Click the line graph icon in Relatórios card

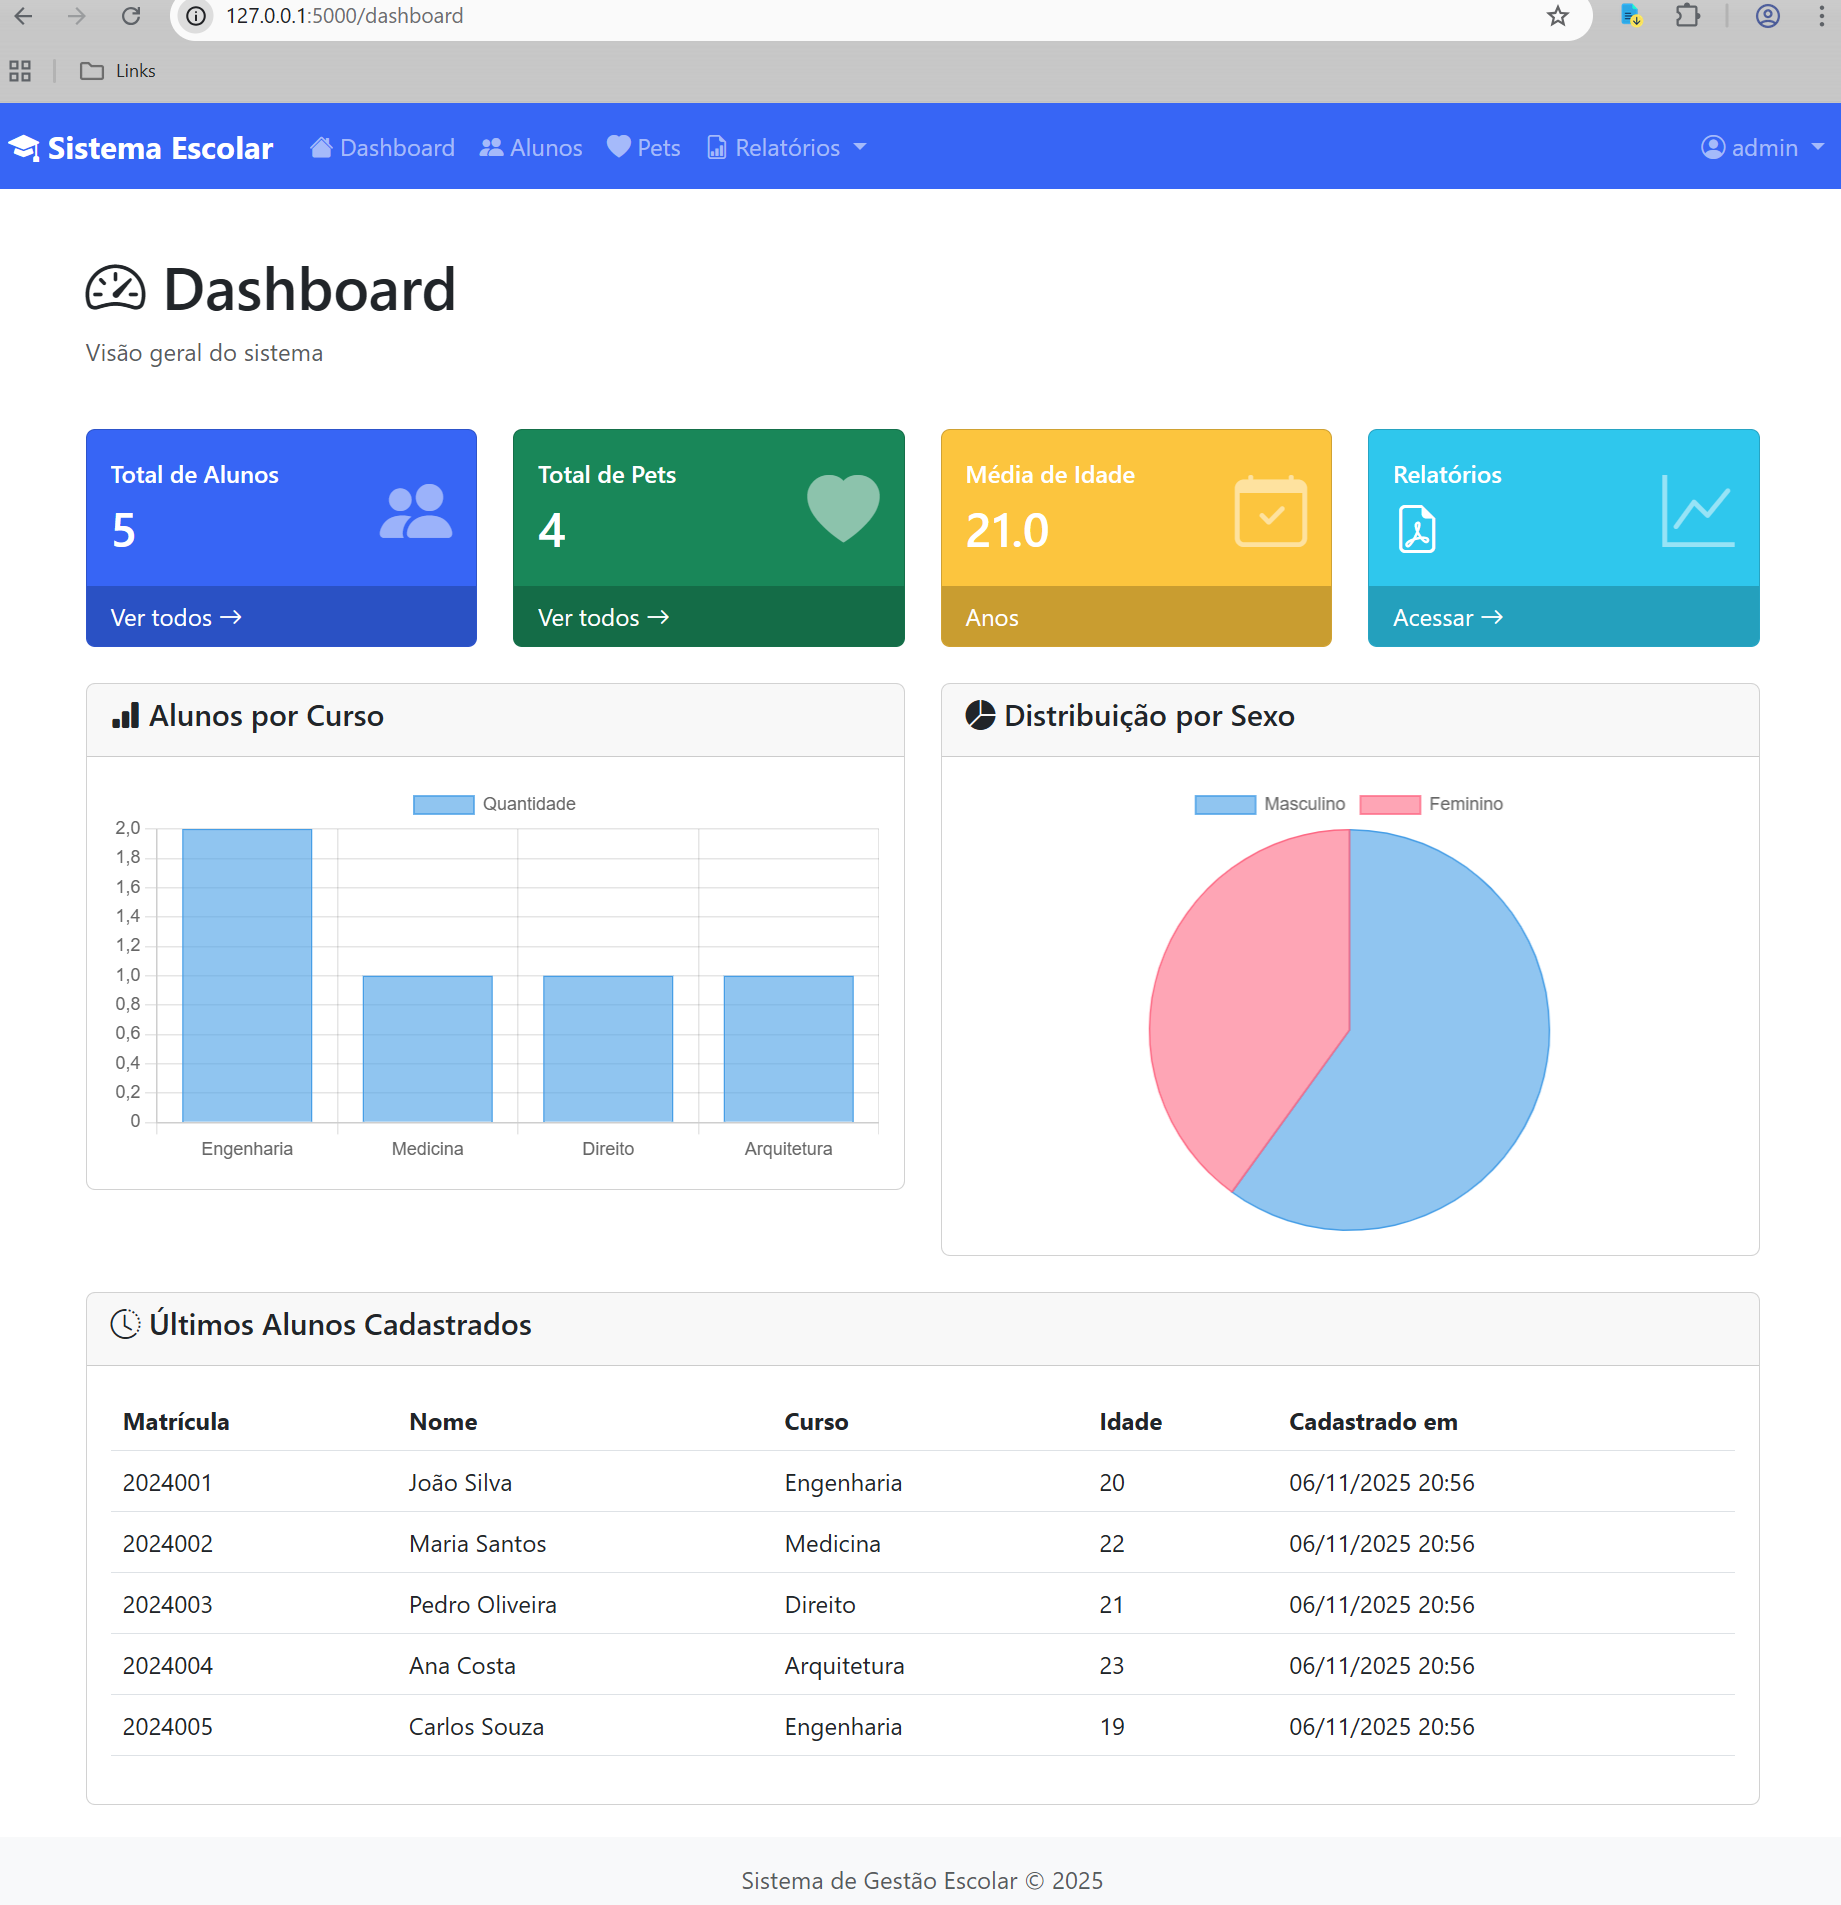click(x=1698, y=511)
